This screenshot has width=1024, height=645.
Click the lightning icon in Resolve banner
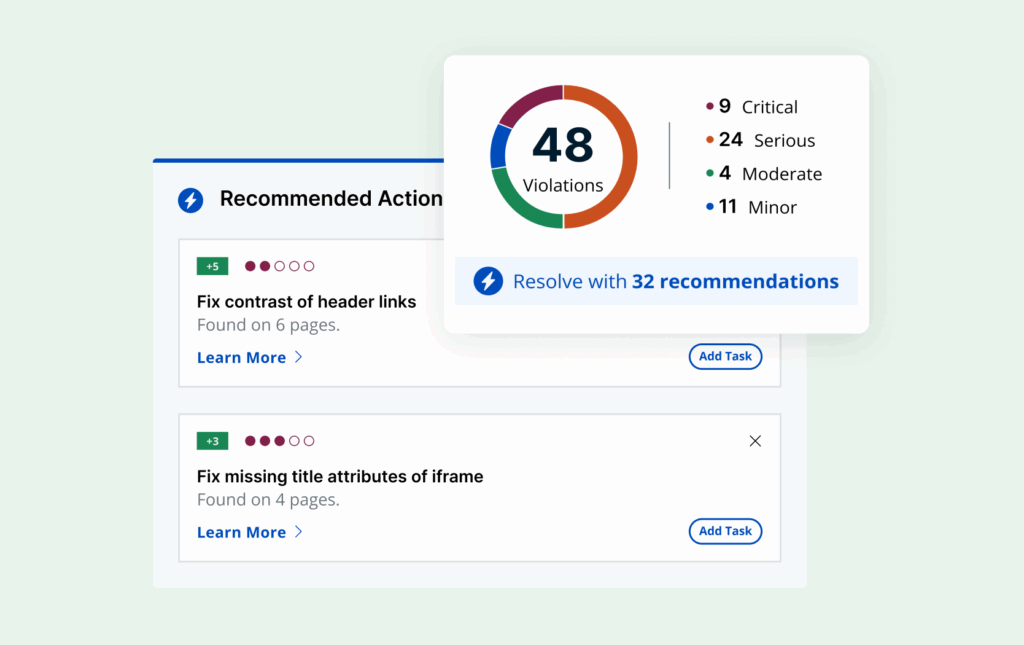click(488, 281)
